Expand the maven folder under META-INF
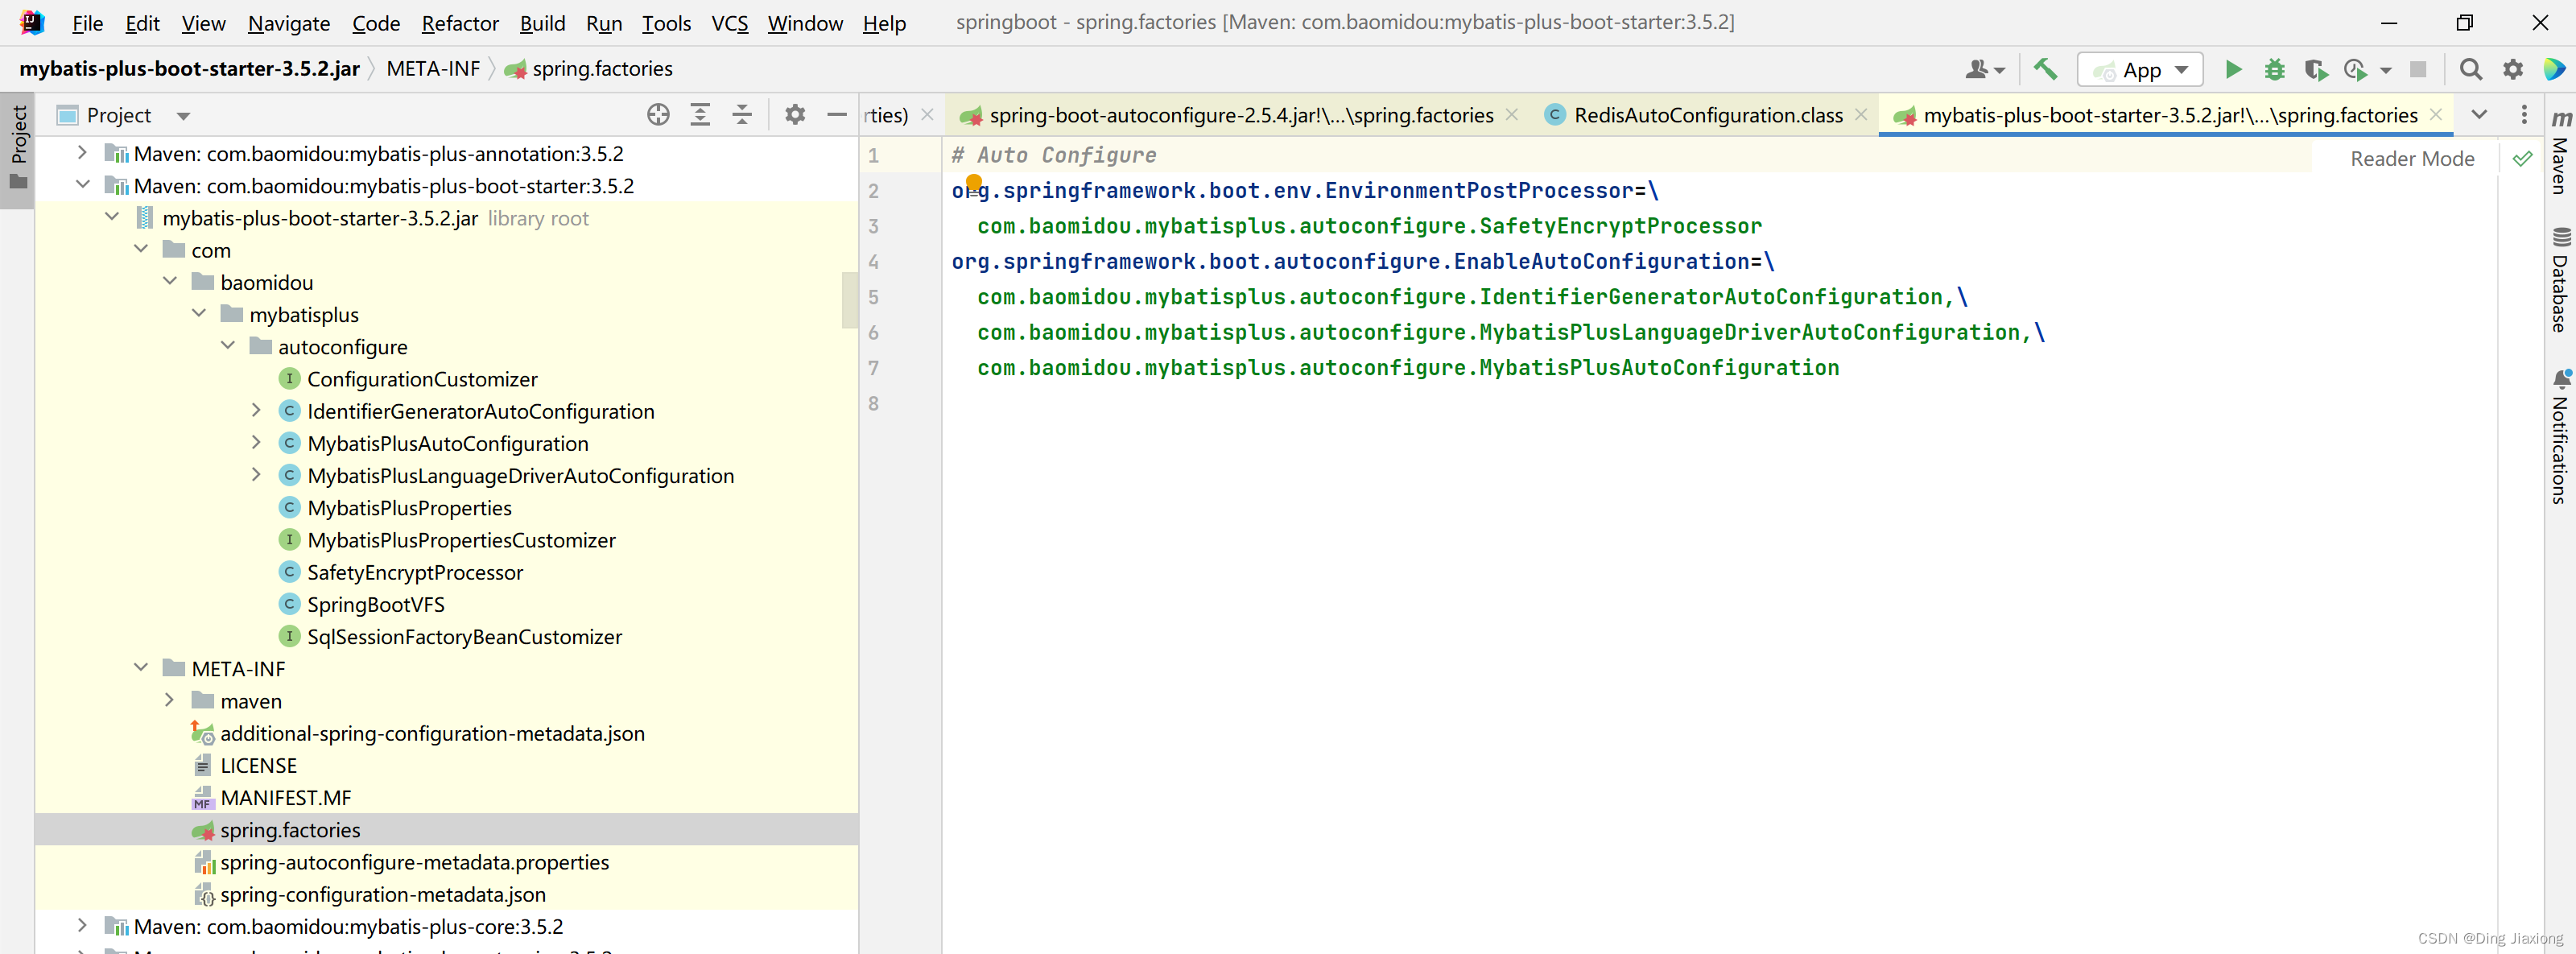The width and height of the screenshot is (2576, 954). (169, 700)
